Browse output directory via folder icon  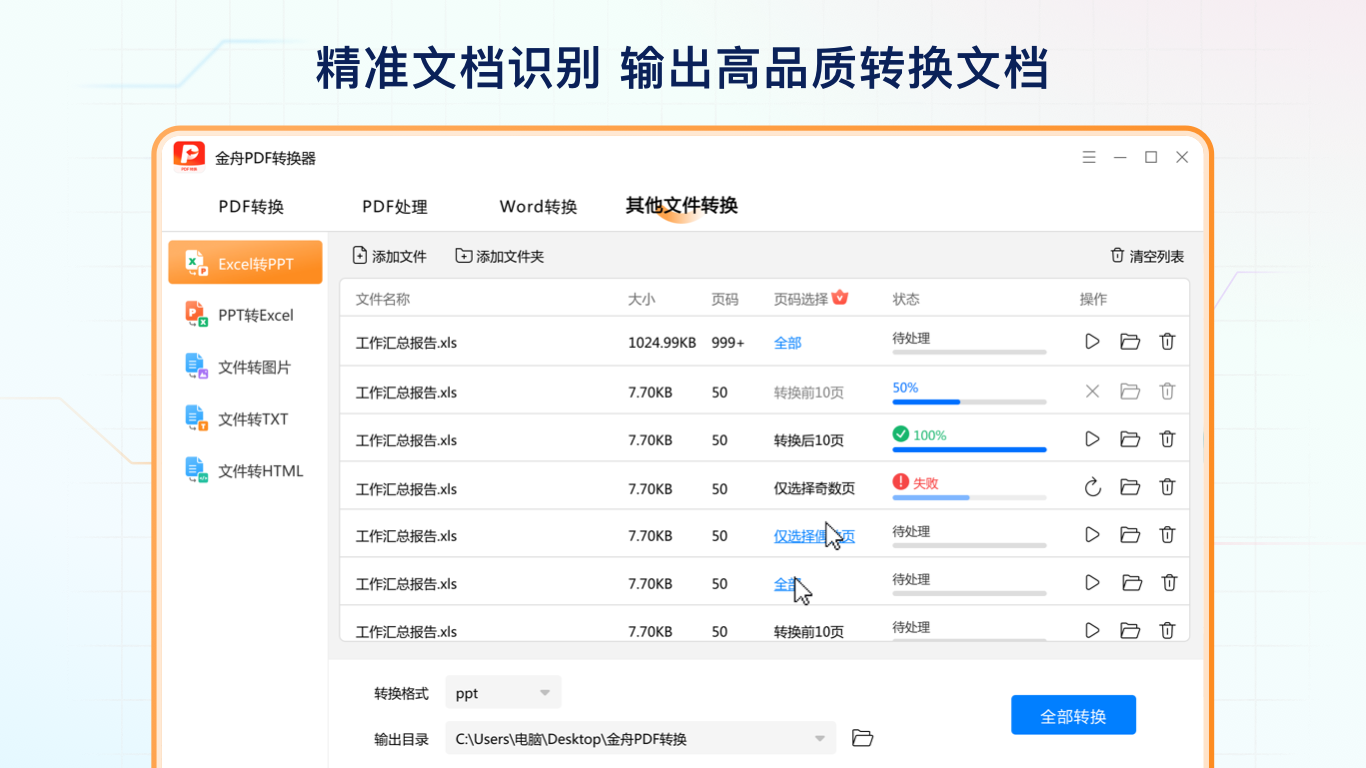click(862, 737)
